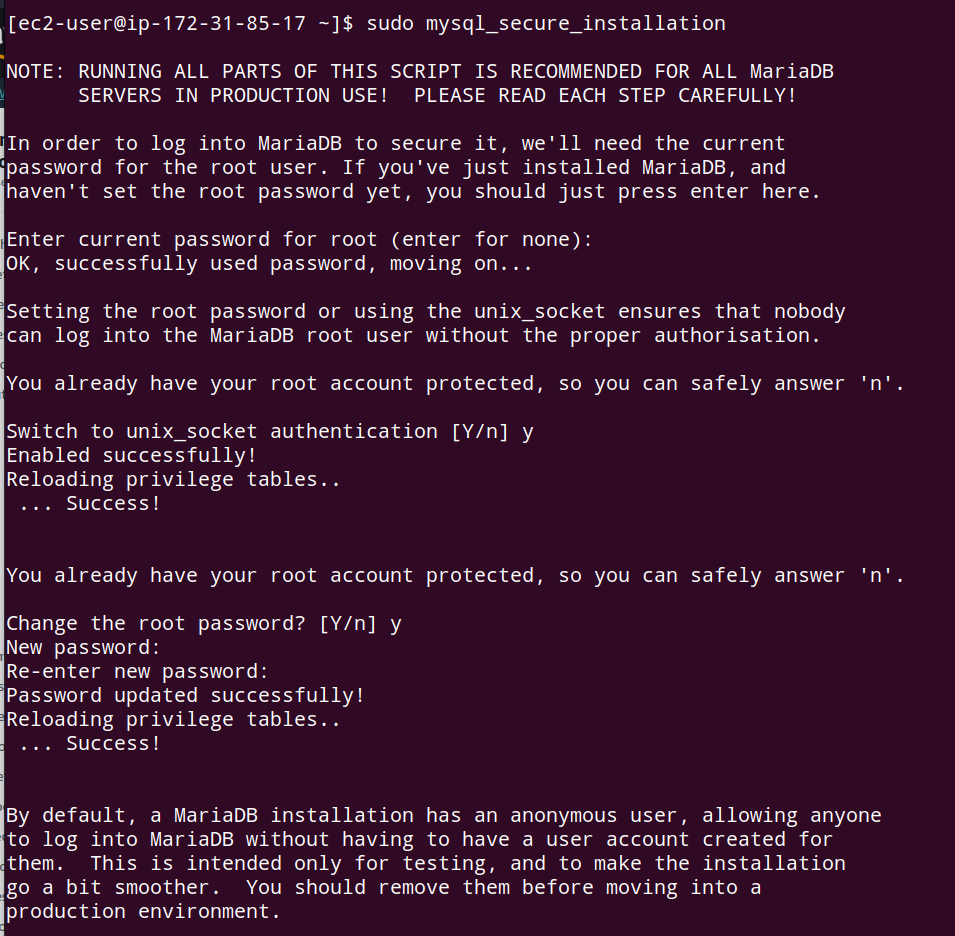Click the first '... Success!' message
This screenshot has width=955, height=936.
tap(90, 504)
